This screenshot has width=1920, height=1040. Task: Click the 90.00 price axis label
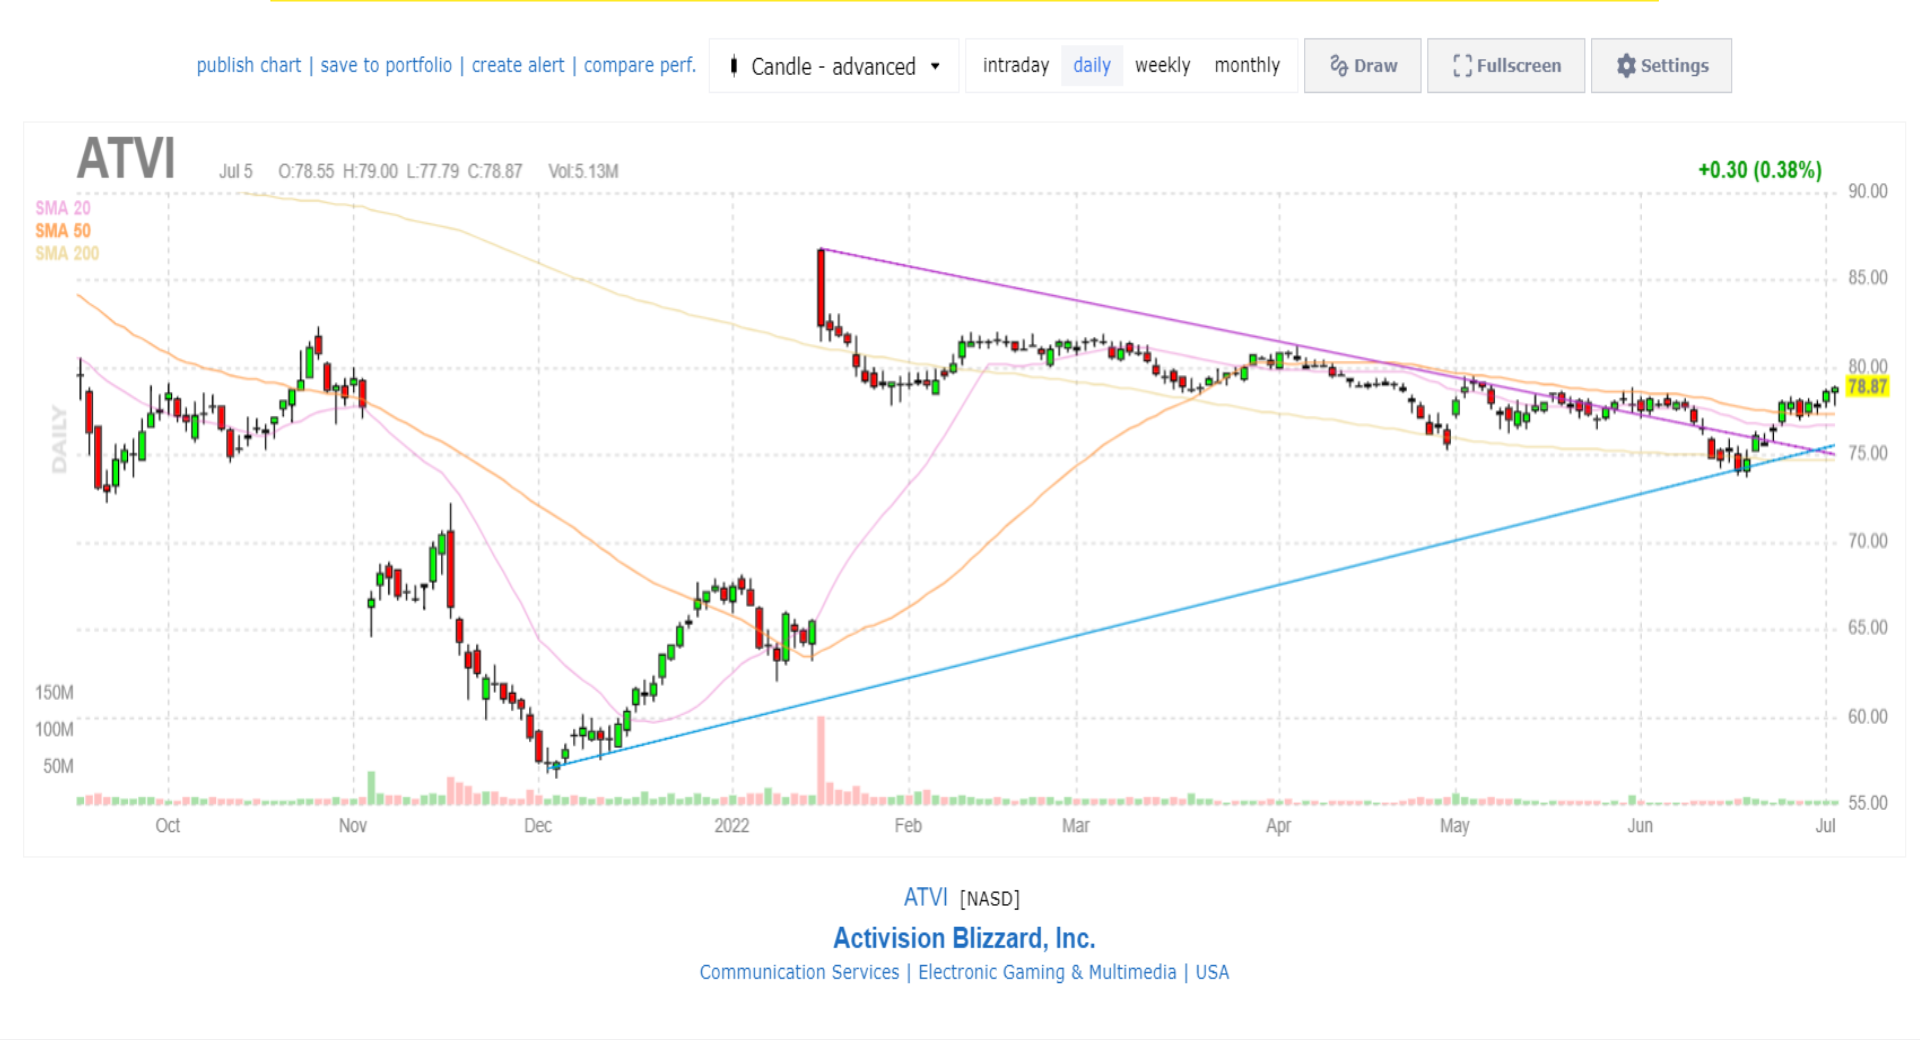click(1867, 191)
